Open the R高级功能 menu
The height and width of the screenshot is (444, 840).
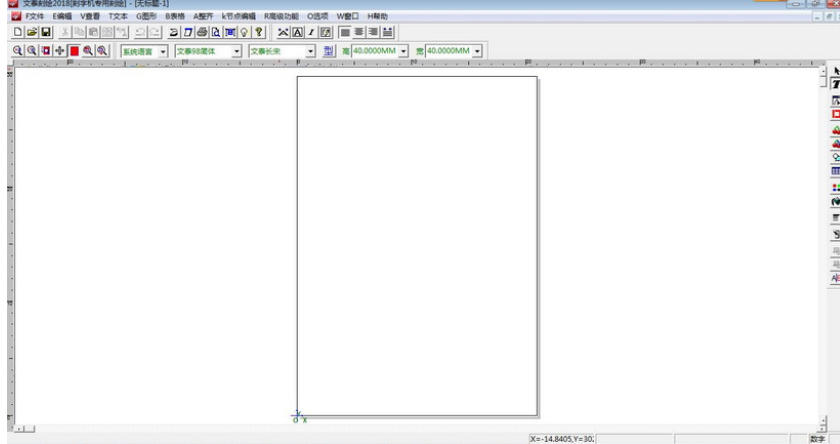tap(281, 17)
